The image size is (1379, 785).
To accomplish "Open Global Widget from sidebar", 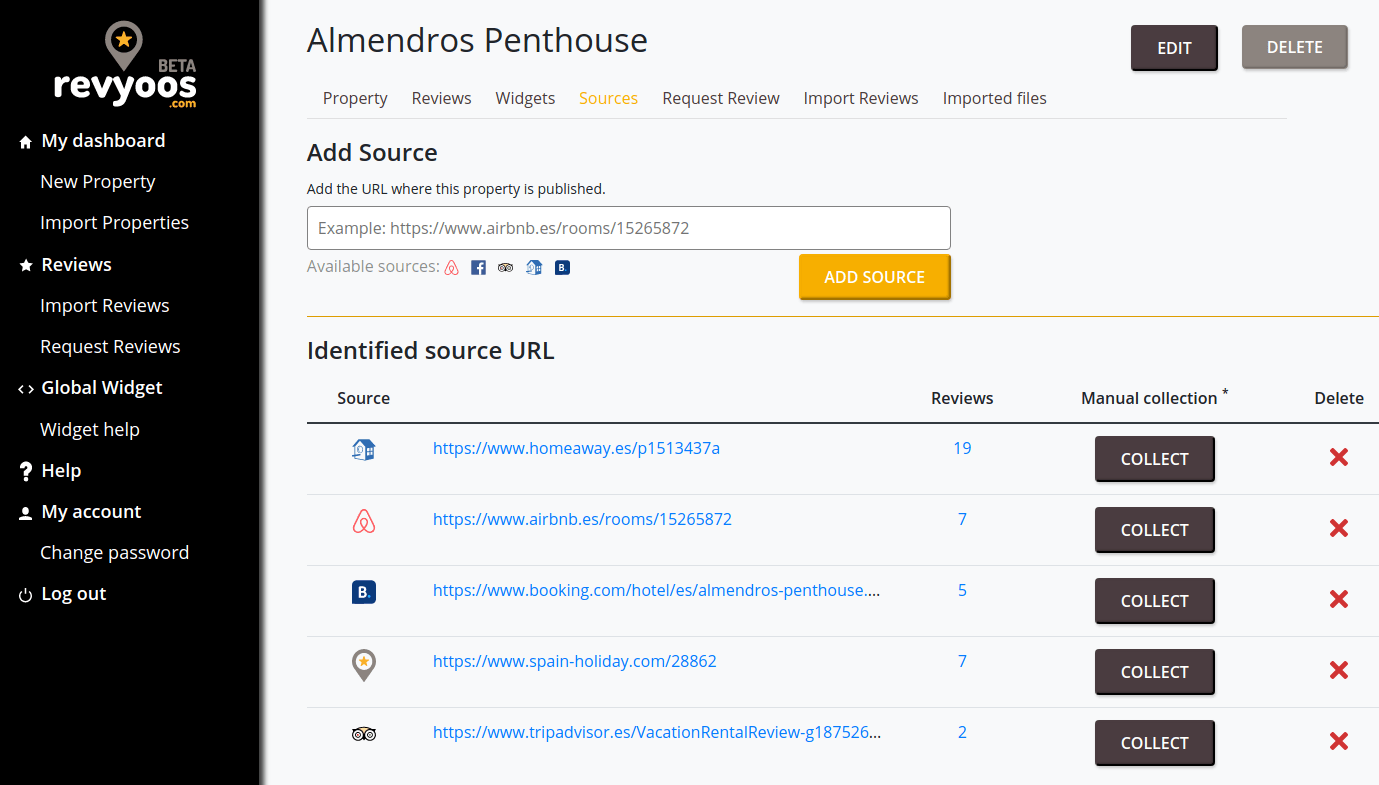I will [x=101, y=388].
